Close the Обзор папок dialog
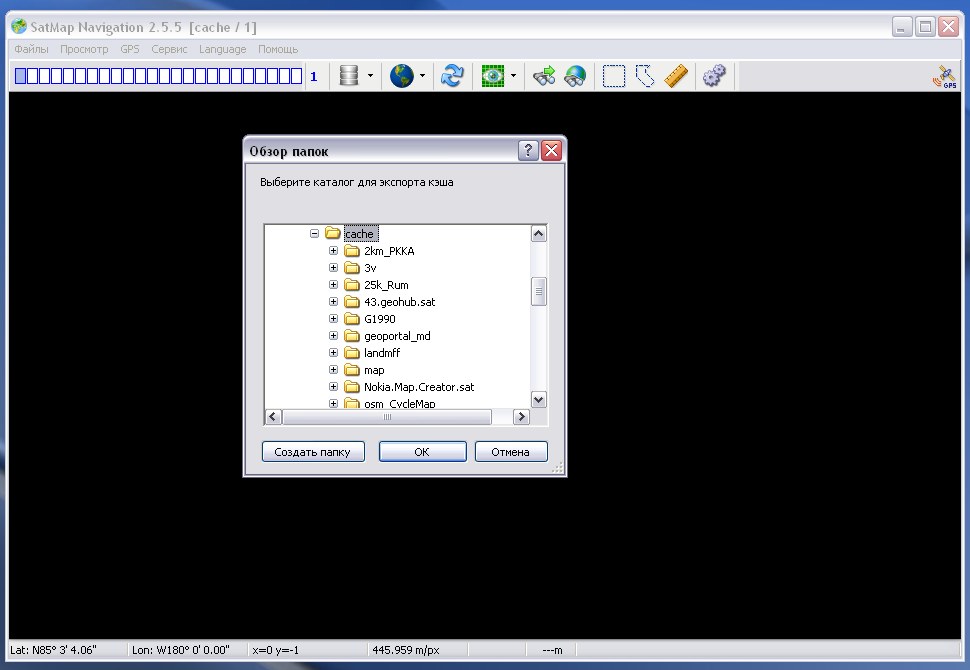970x670 pixels. tap(551, 150)
